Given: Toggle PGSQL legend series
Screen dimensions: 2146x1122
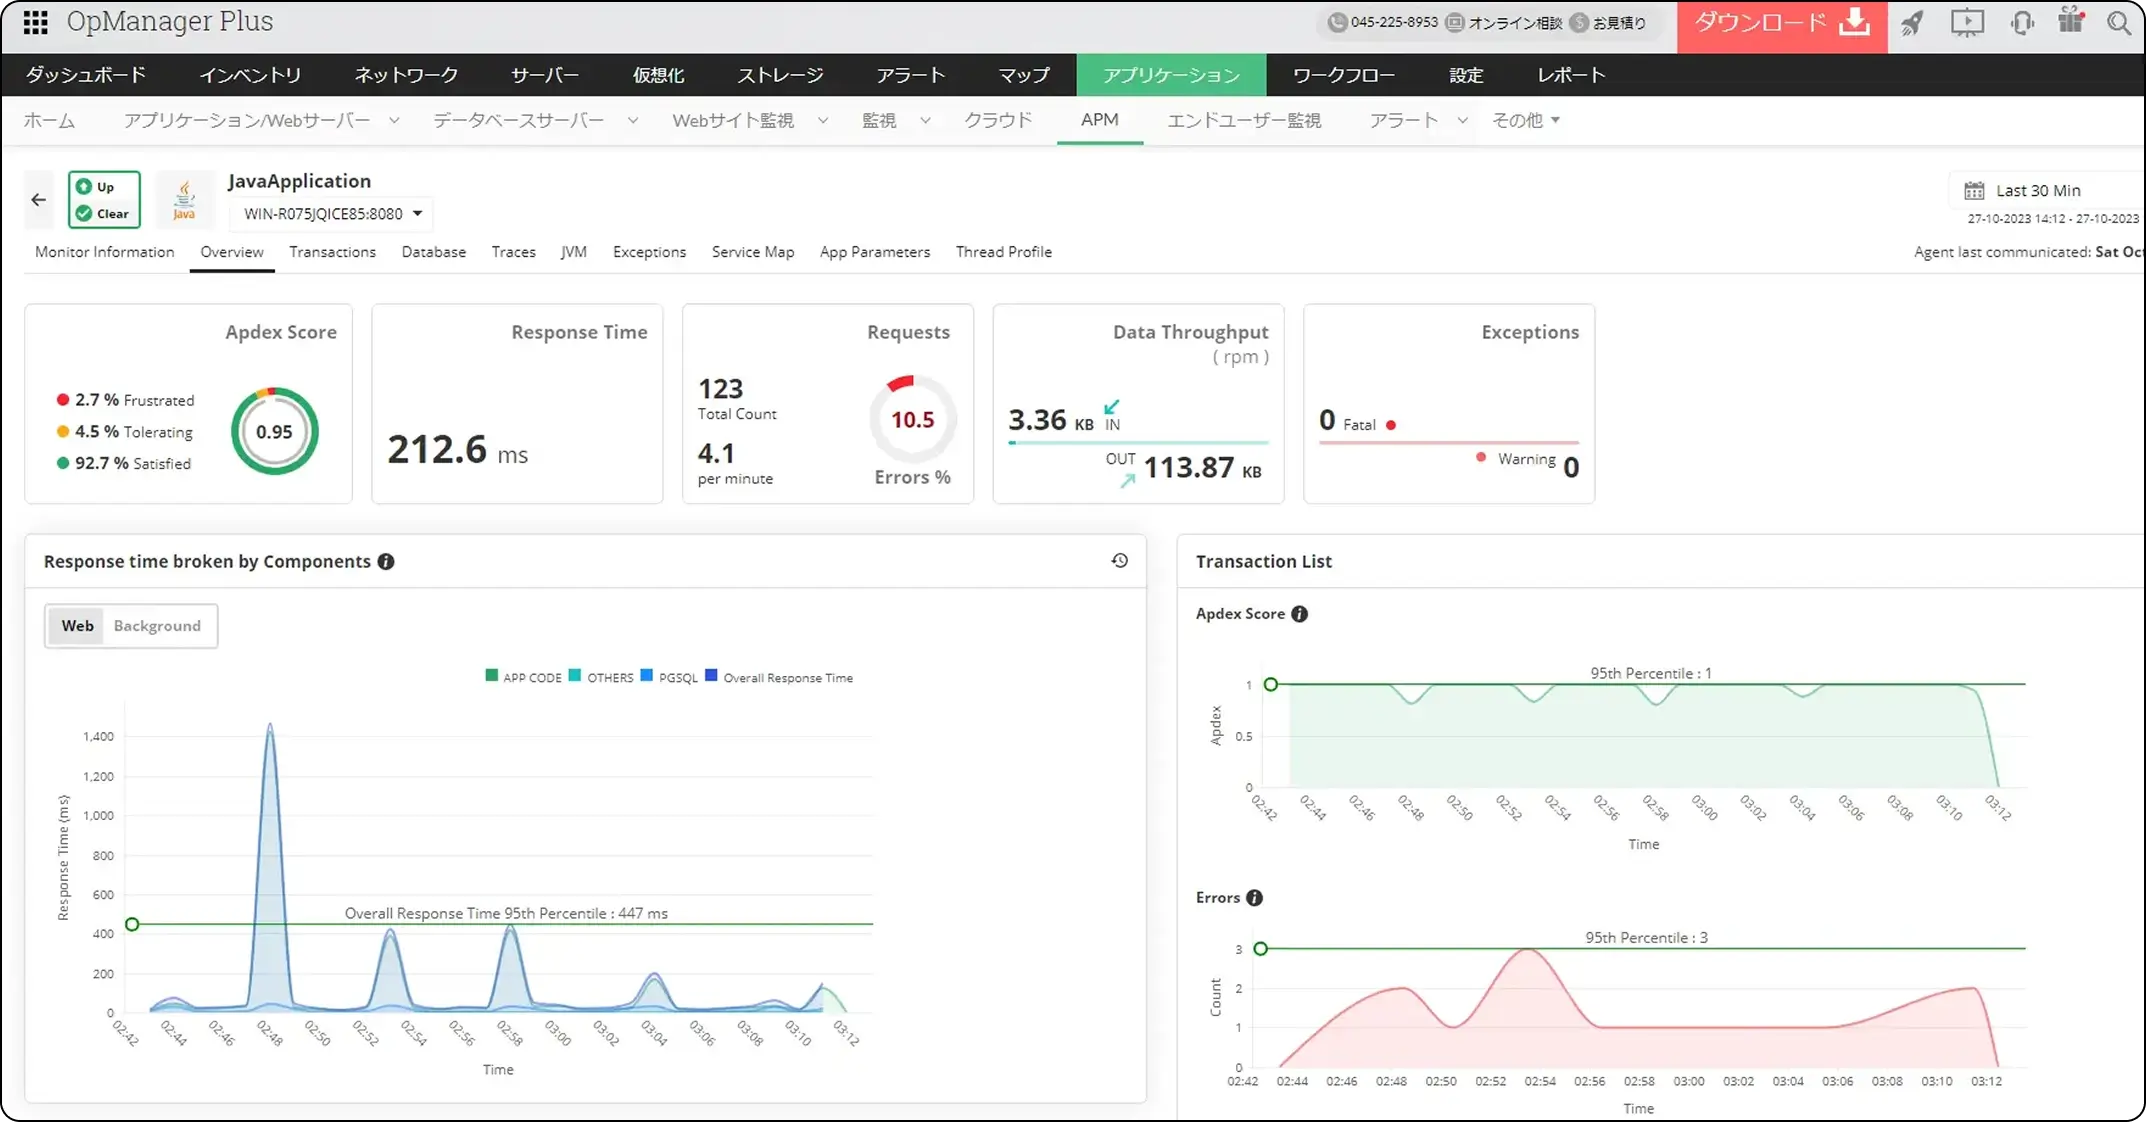Looking at the screenshot, I should pyautogui.click(x=669, y=677).
